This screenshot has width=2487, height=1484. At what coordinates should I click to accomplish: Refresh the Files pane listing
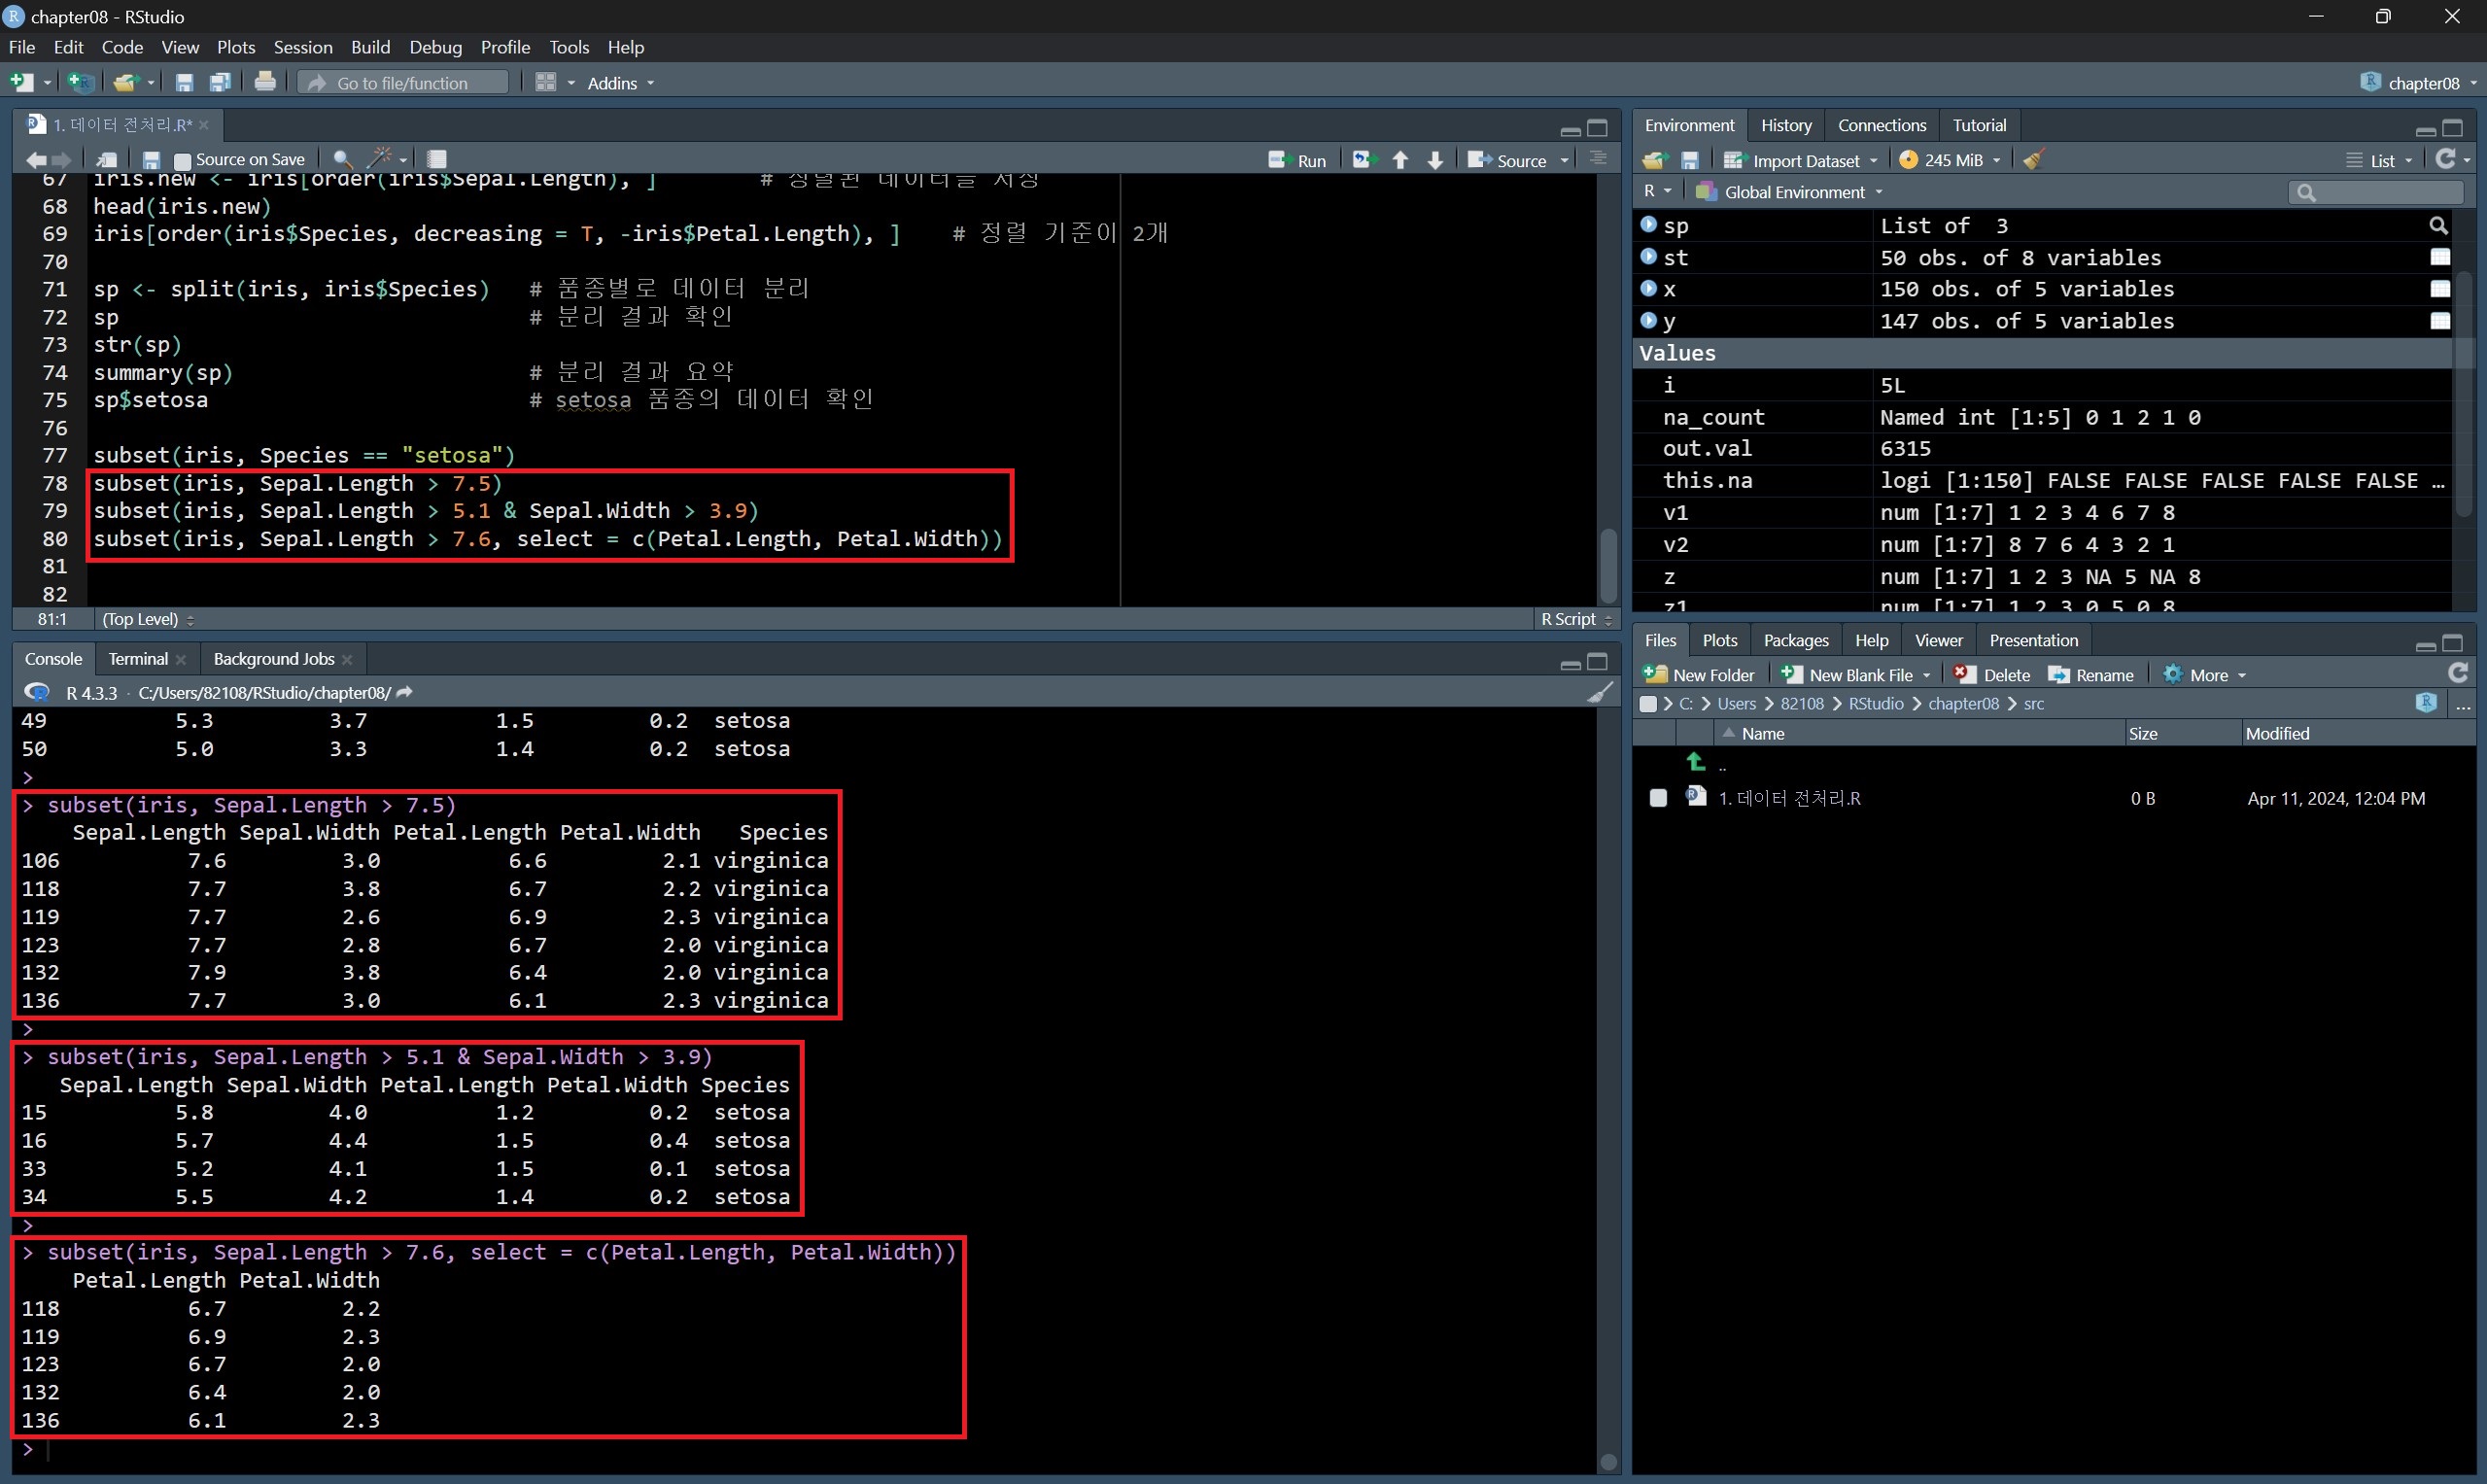coord(2457,674)
